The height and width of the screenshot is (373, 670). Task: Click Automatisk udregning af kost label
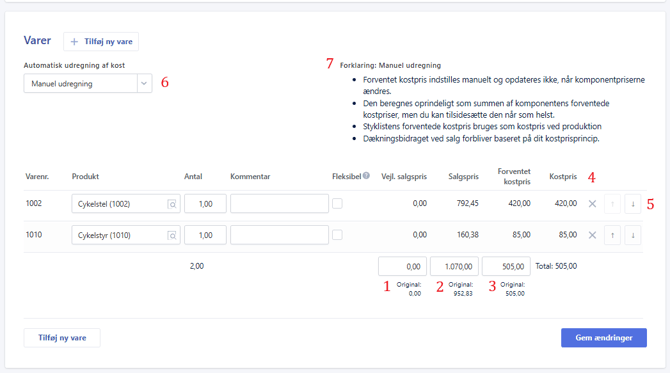[x=74, y=65]
